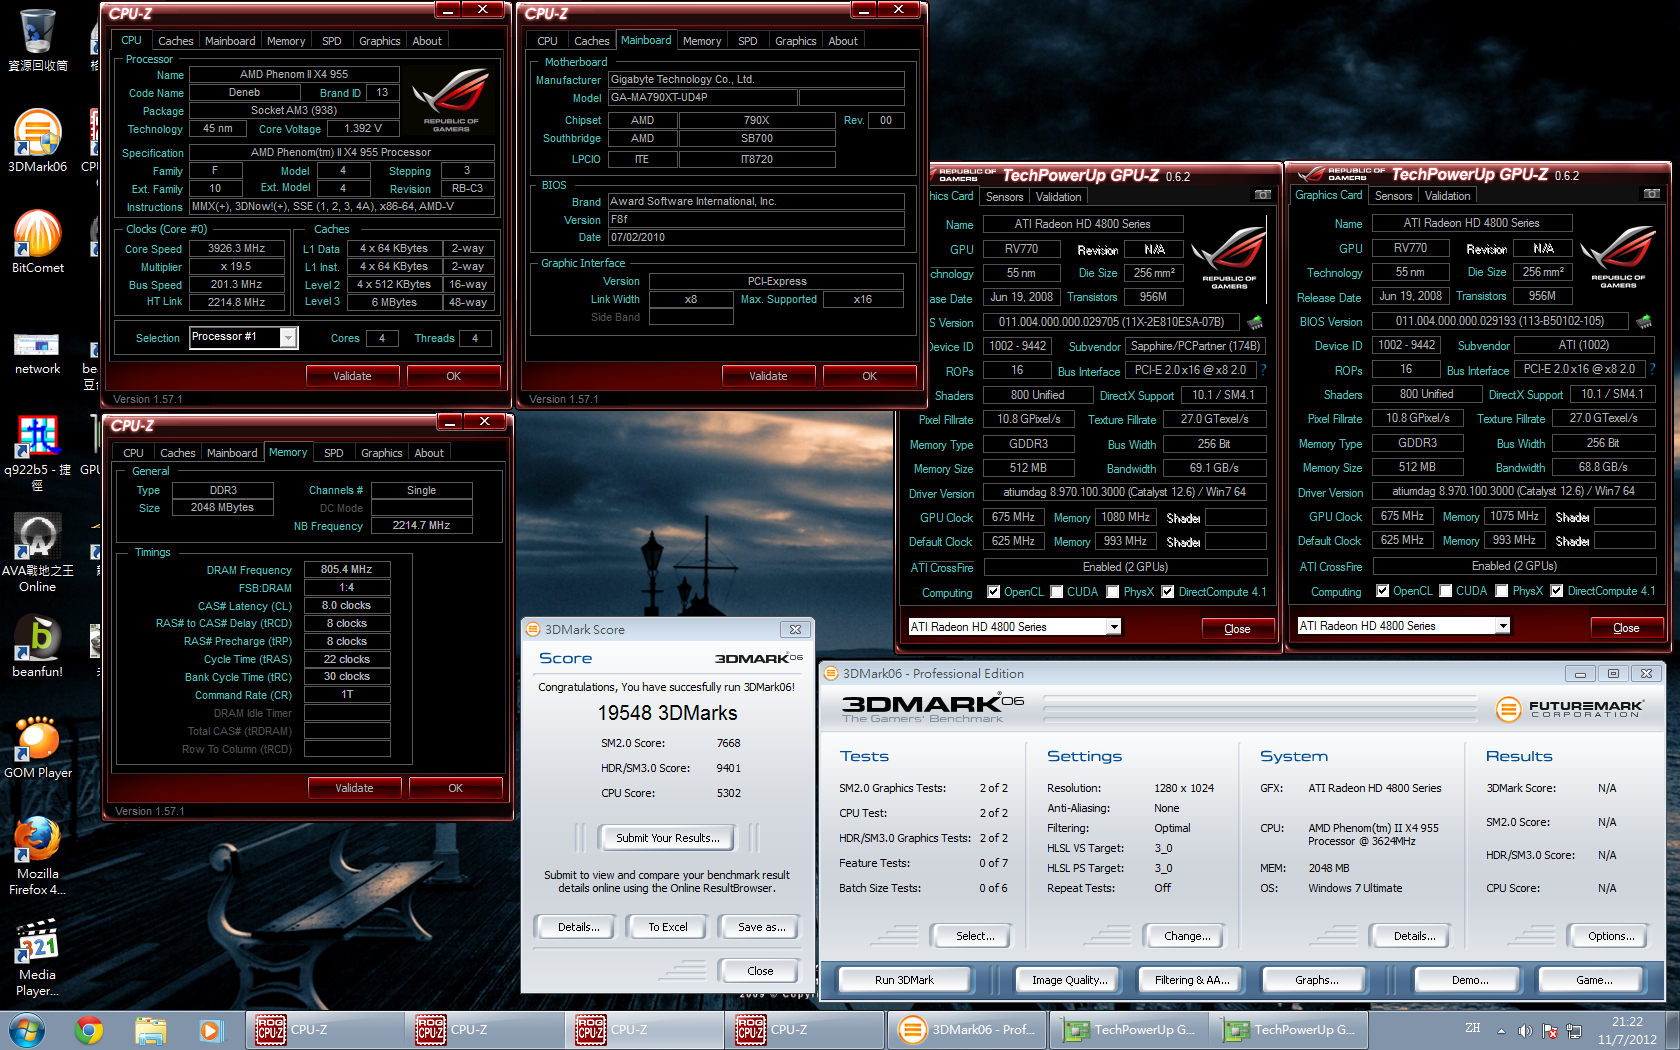Click the volume speaker tray icon
The image size is (1680, 1050).
click(x=1525, y=1031)
